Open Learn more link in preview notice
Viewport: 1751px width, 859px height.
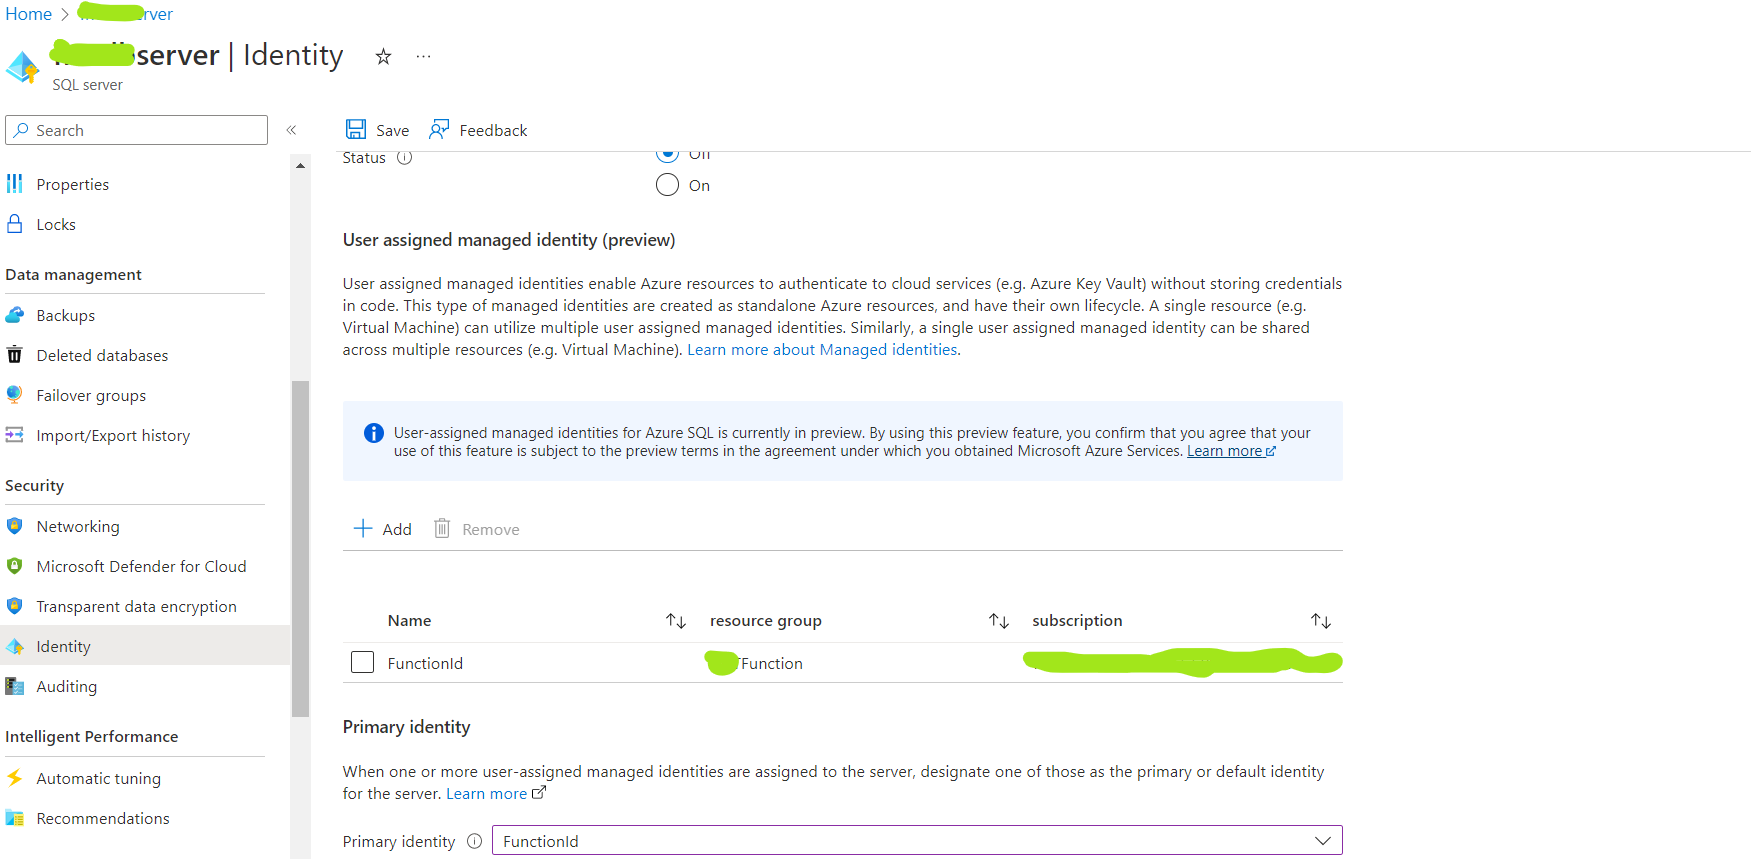coord(1231,451)
